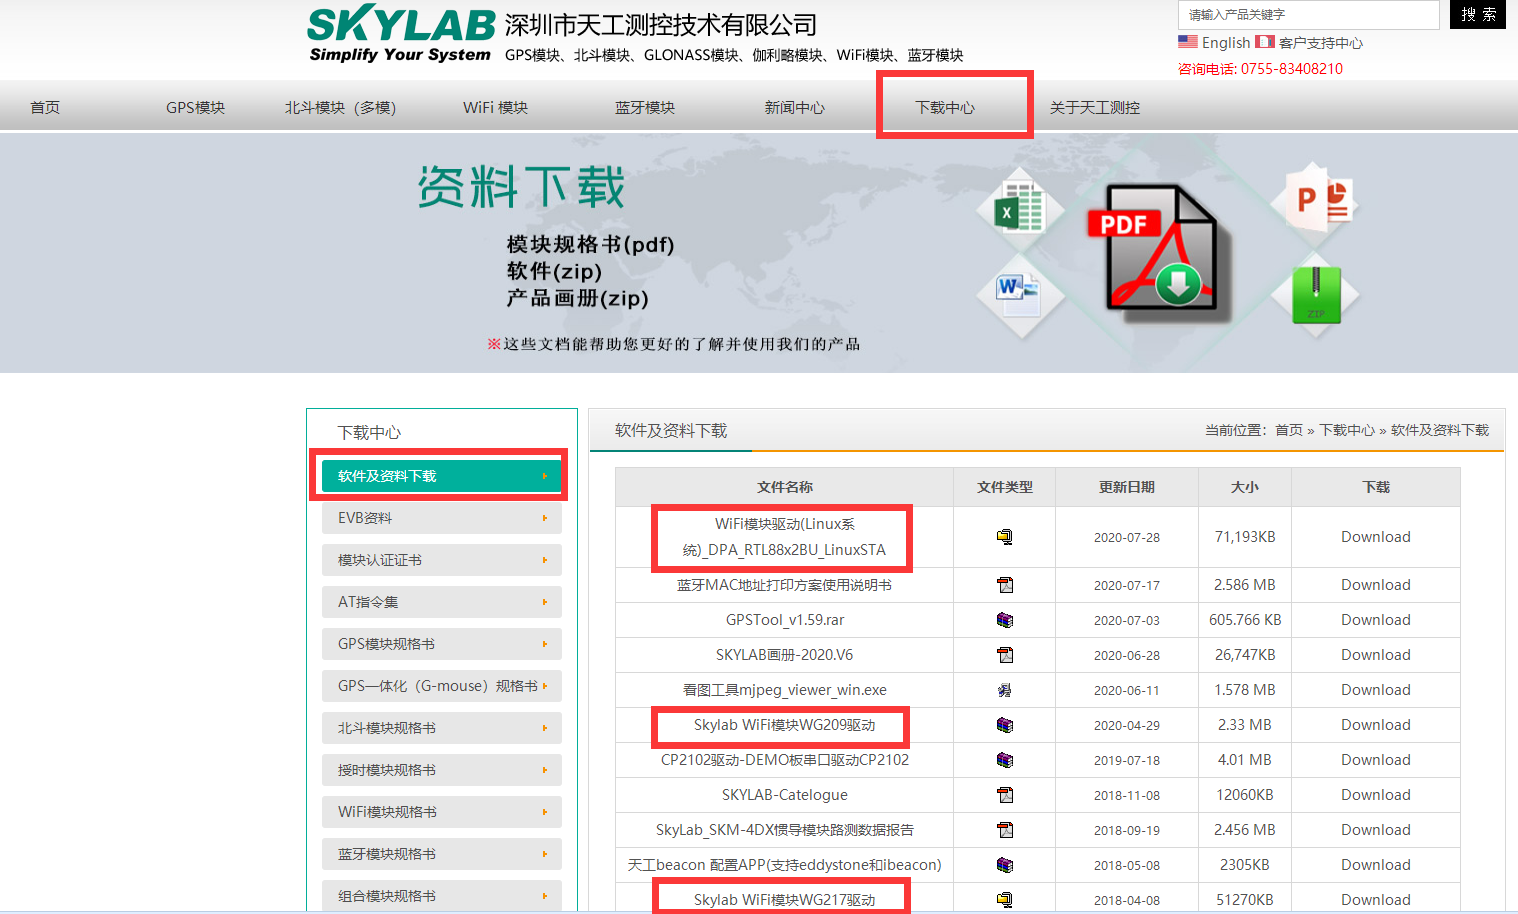Download the Skylab WiFi模块WG209驱动 file
Screen dimensions: 1518x914
point(1375,724)
